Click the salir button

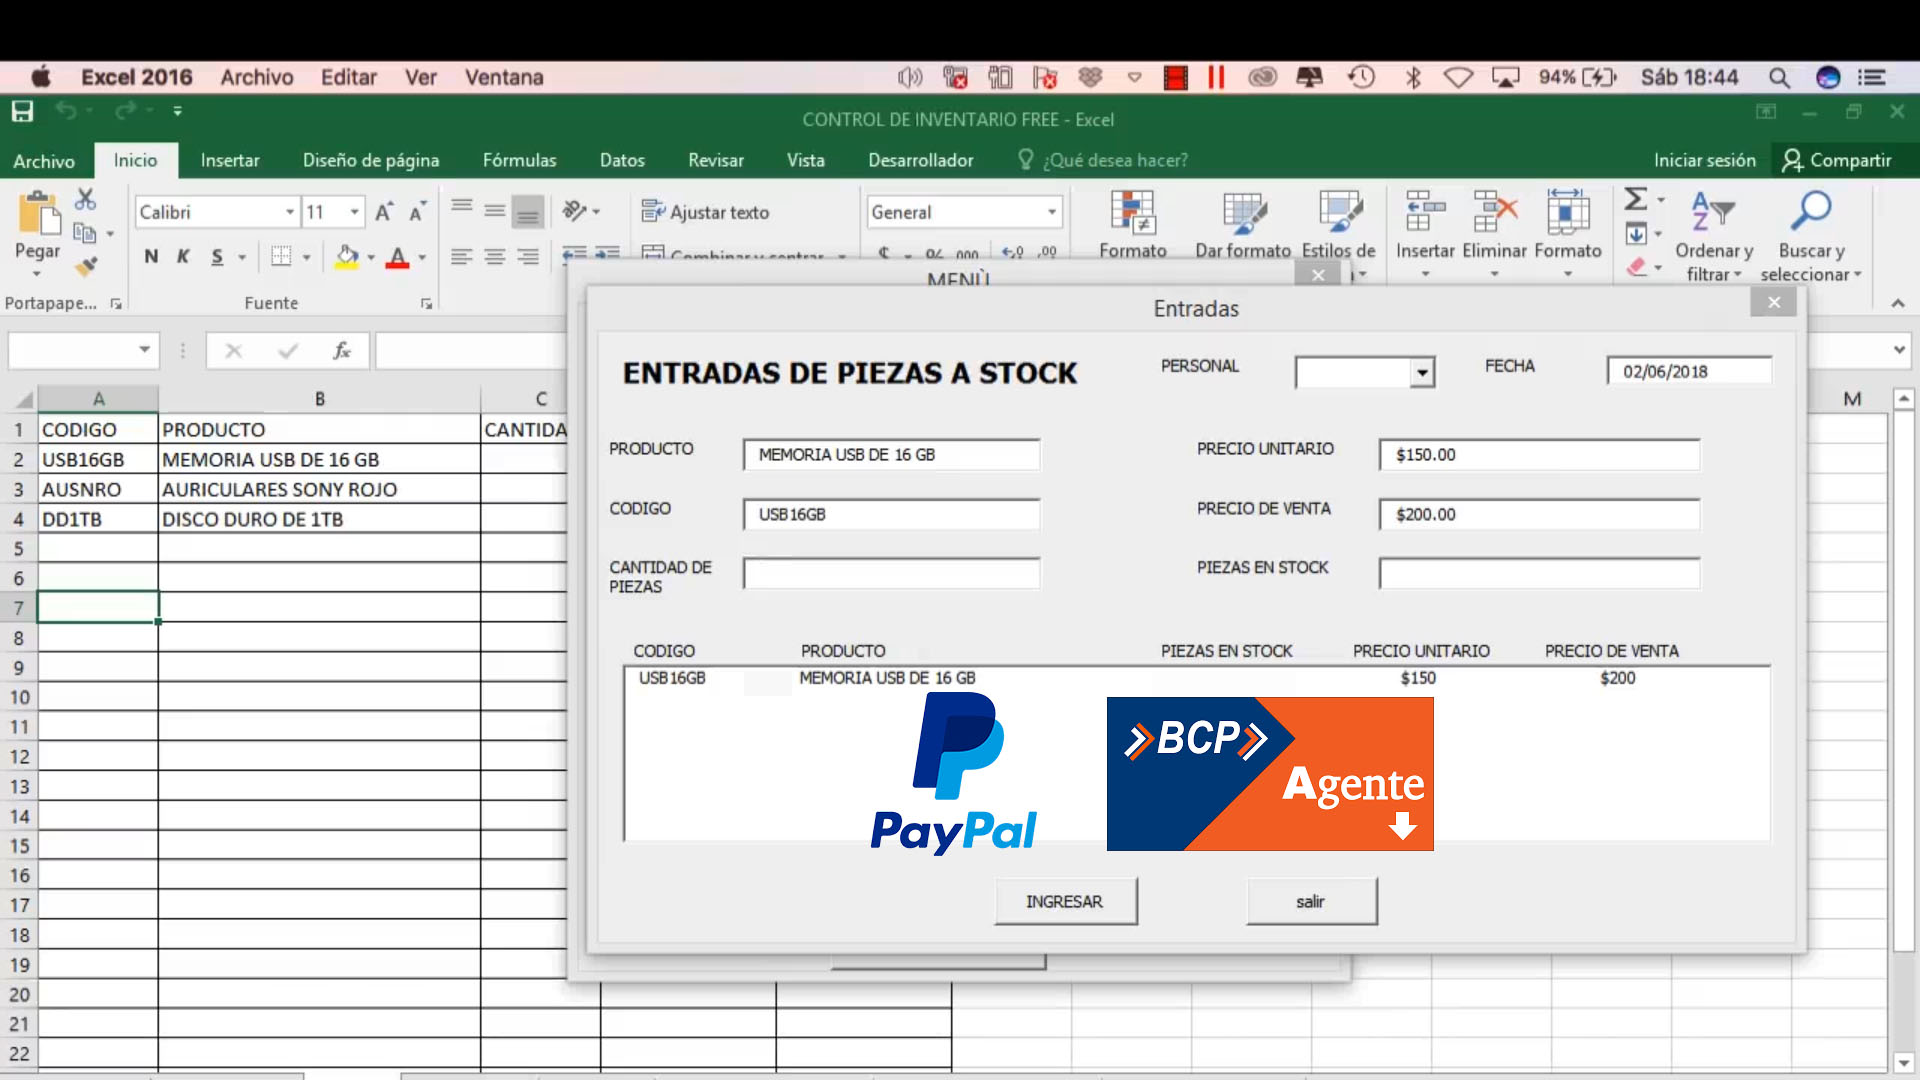click(x=1311, y=901)
